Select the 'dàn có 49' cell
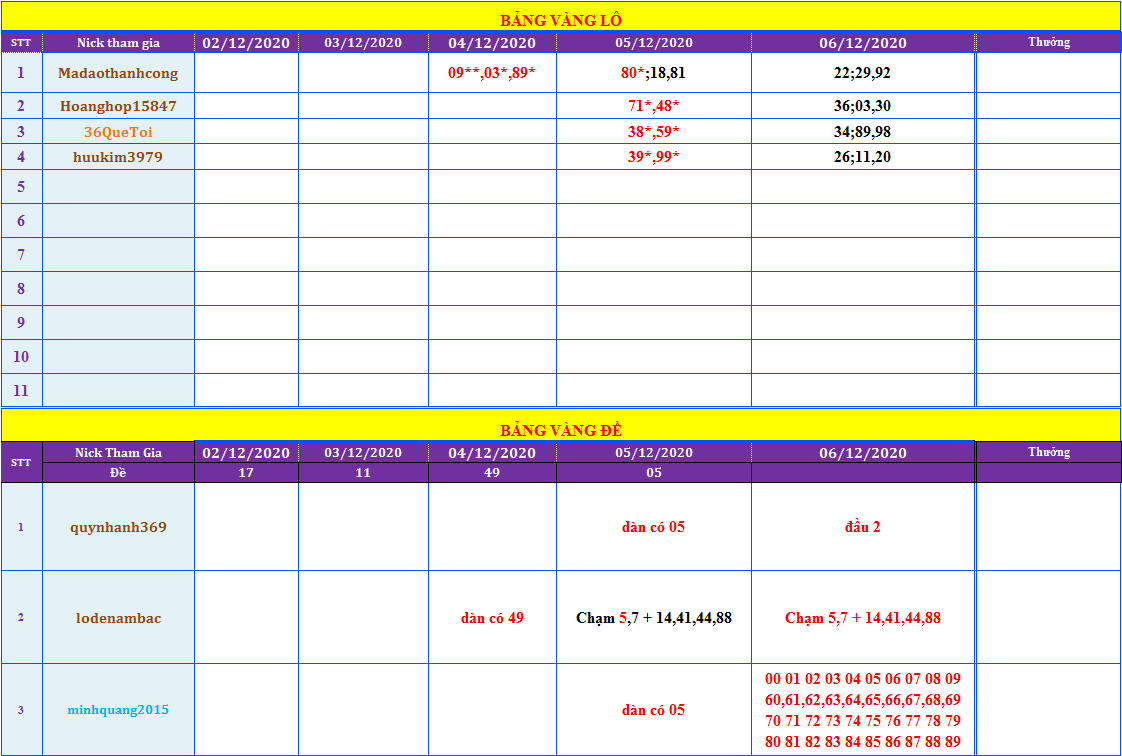 (492, 618)
